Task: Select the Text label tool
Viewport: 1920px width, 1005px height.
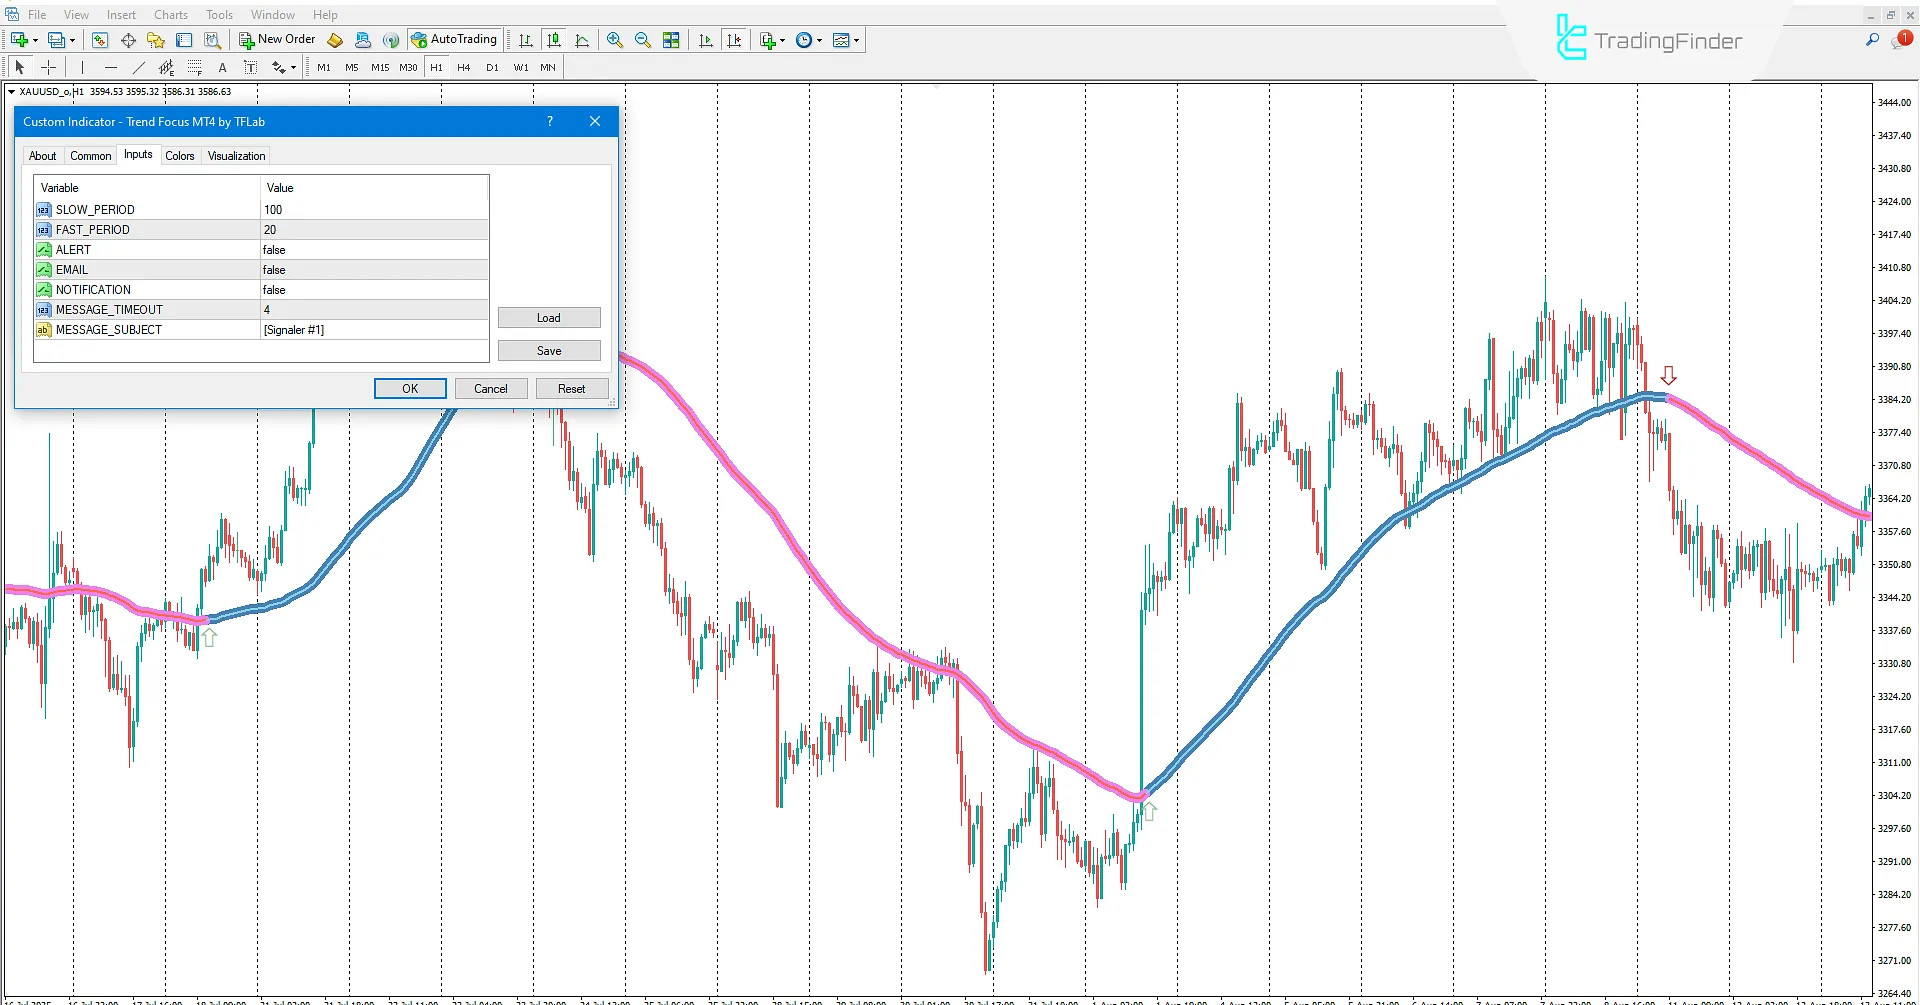Action: [251, 67]
